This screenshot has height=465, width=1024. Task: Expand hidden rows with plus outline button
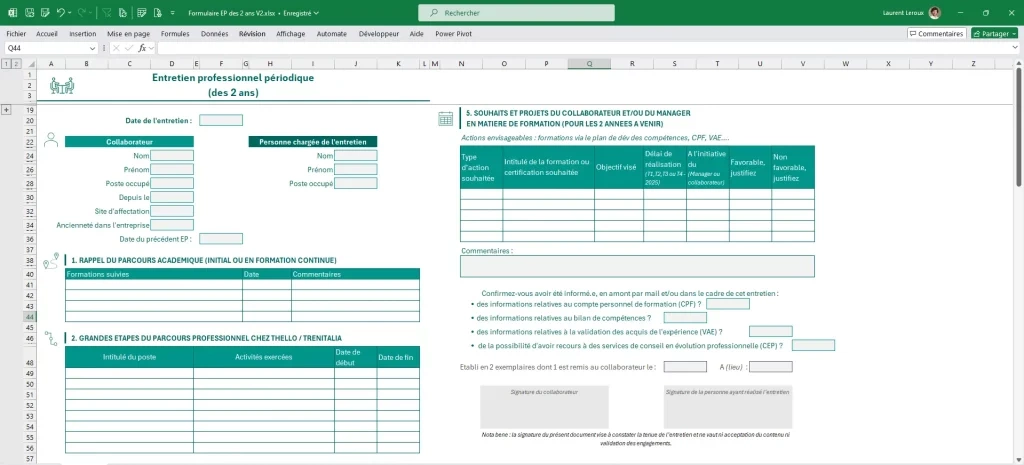pos(7,110)
